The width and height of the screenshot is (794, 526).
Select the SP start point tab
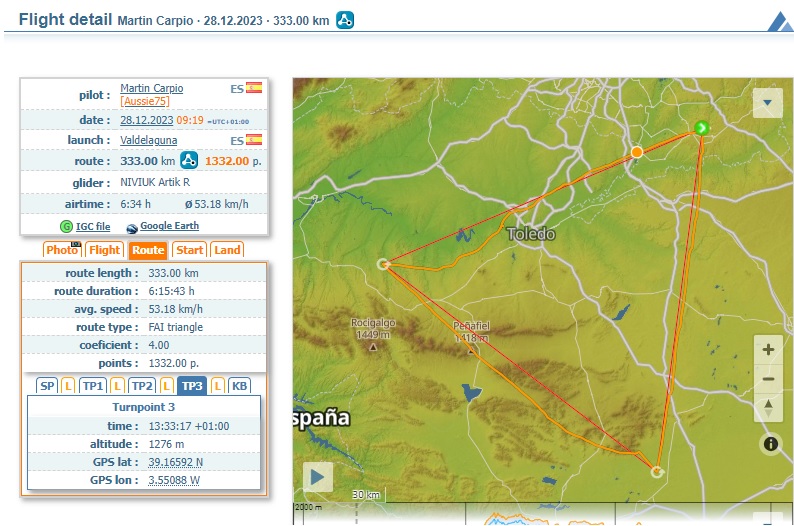tap(47, 386)
